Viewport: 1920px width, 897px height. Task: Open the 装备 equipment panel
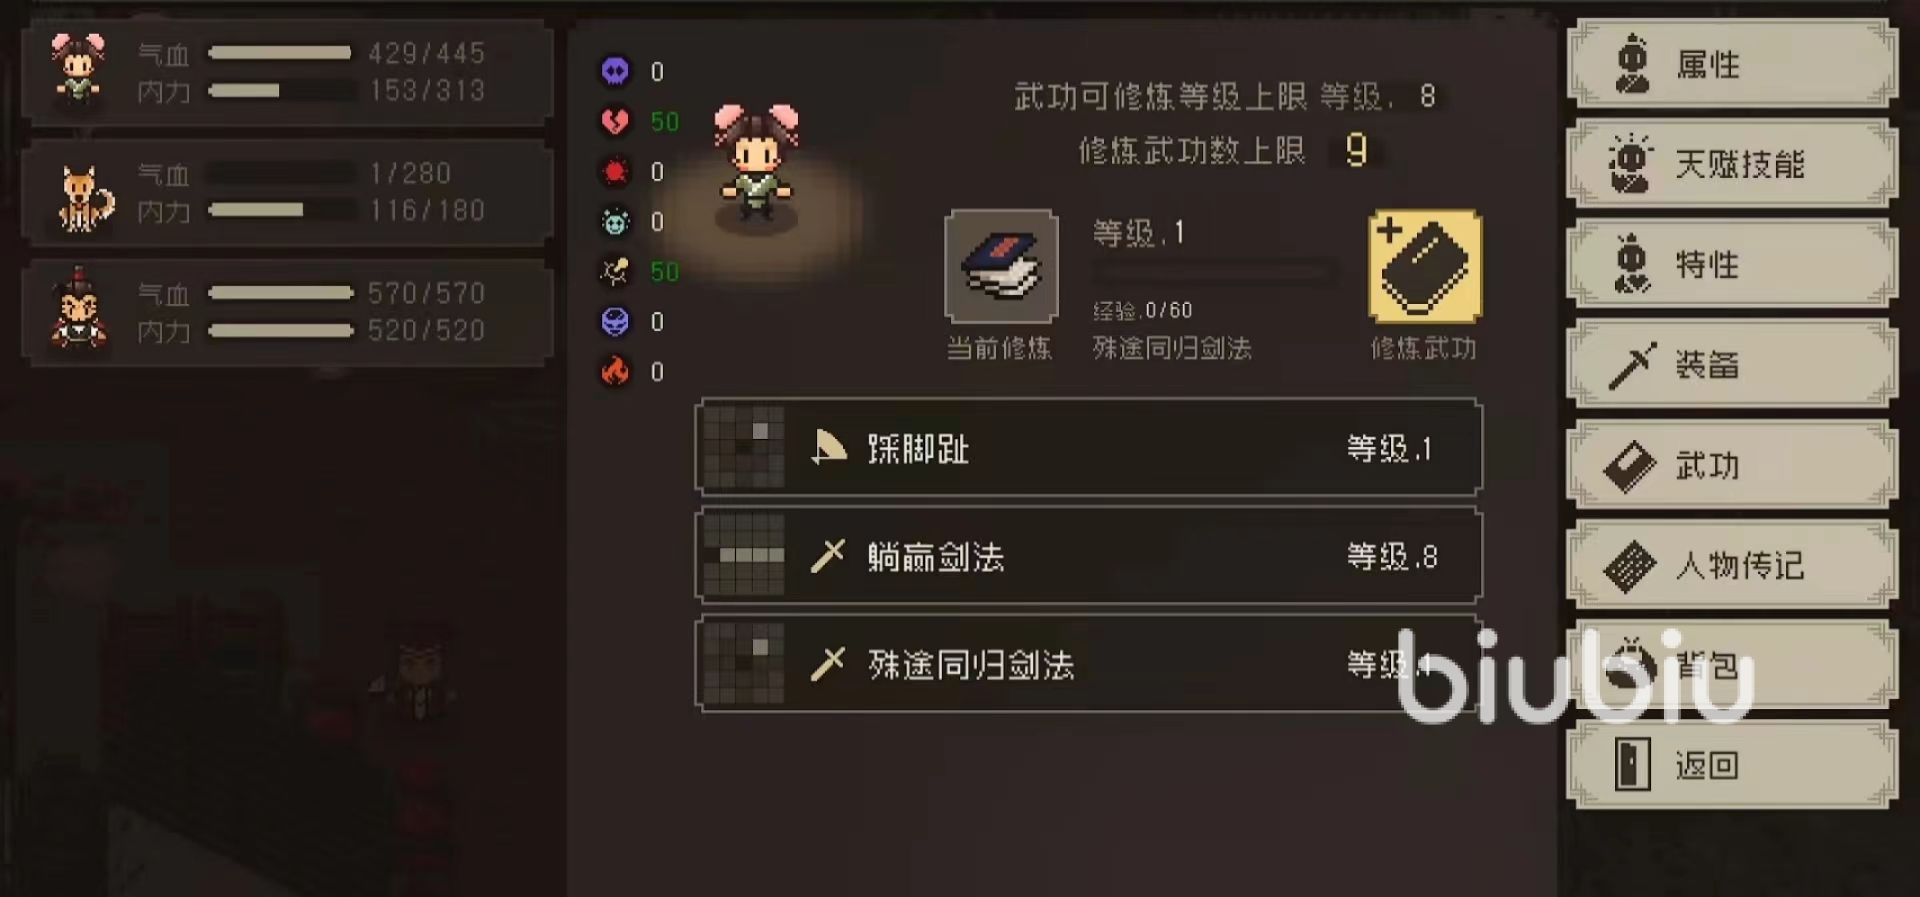[x=1732, y=364]
